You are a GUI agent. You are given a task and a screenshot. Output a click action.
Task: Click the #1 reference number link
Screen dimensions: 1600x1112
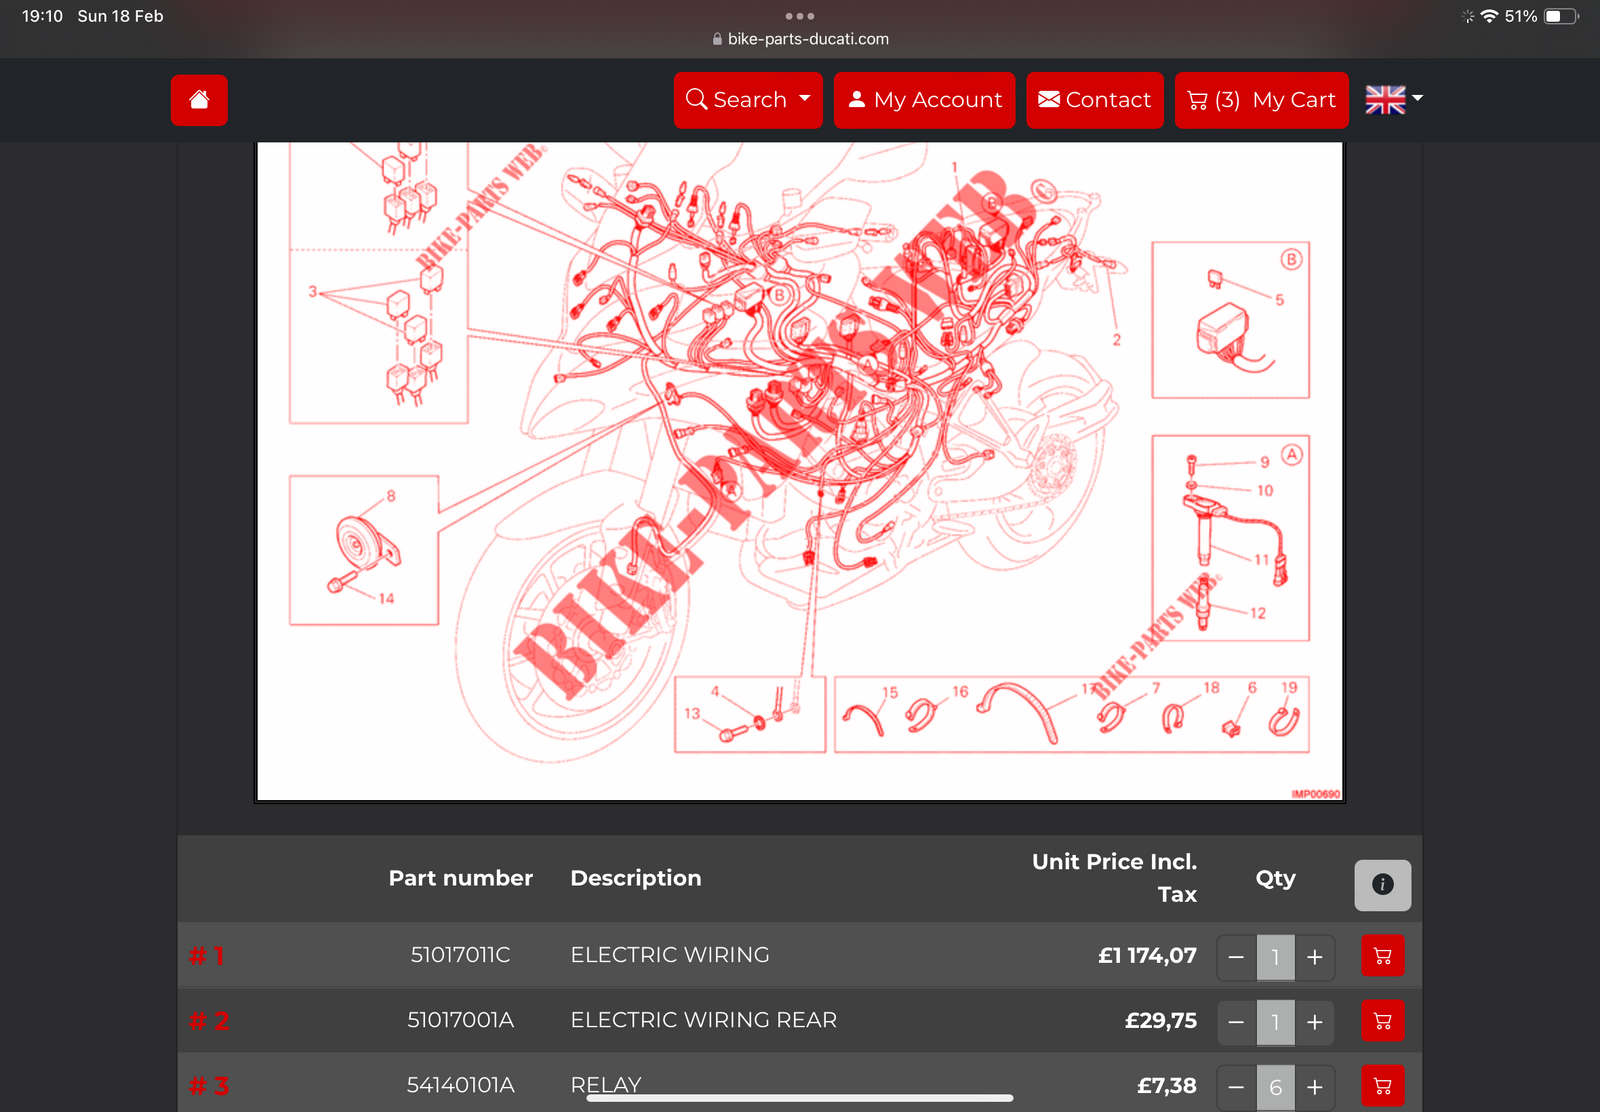pyautogui.click(x=207, y=956)
